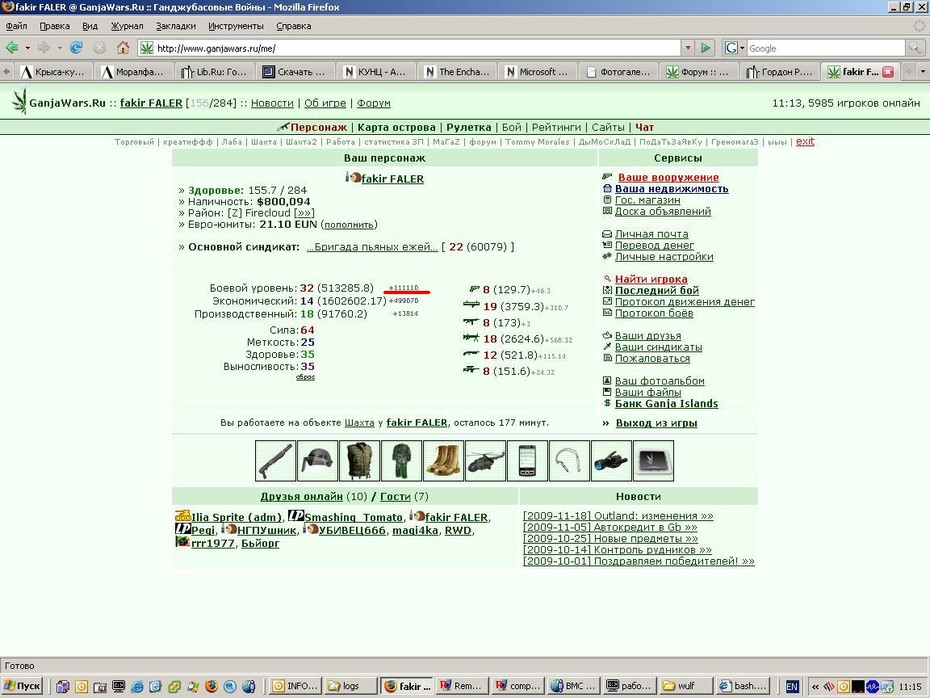Open Личная почта link
The image size is (930, 698).
click(x=651, y=234)
